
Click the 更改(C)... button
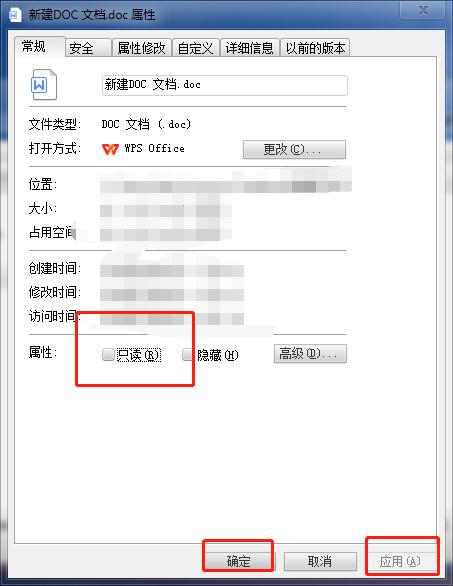click(x=294, y=149)
